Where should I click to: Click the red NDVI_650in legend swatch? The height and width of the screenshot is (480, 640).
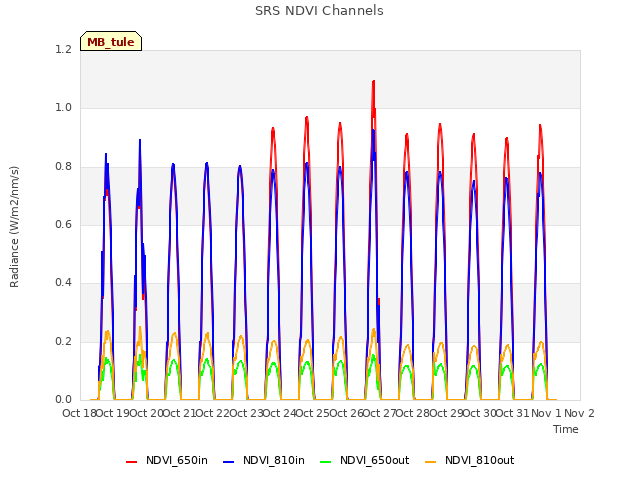click(131, 461)
